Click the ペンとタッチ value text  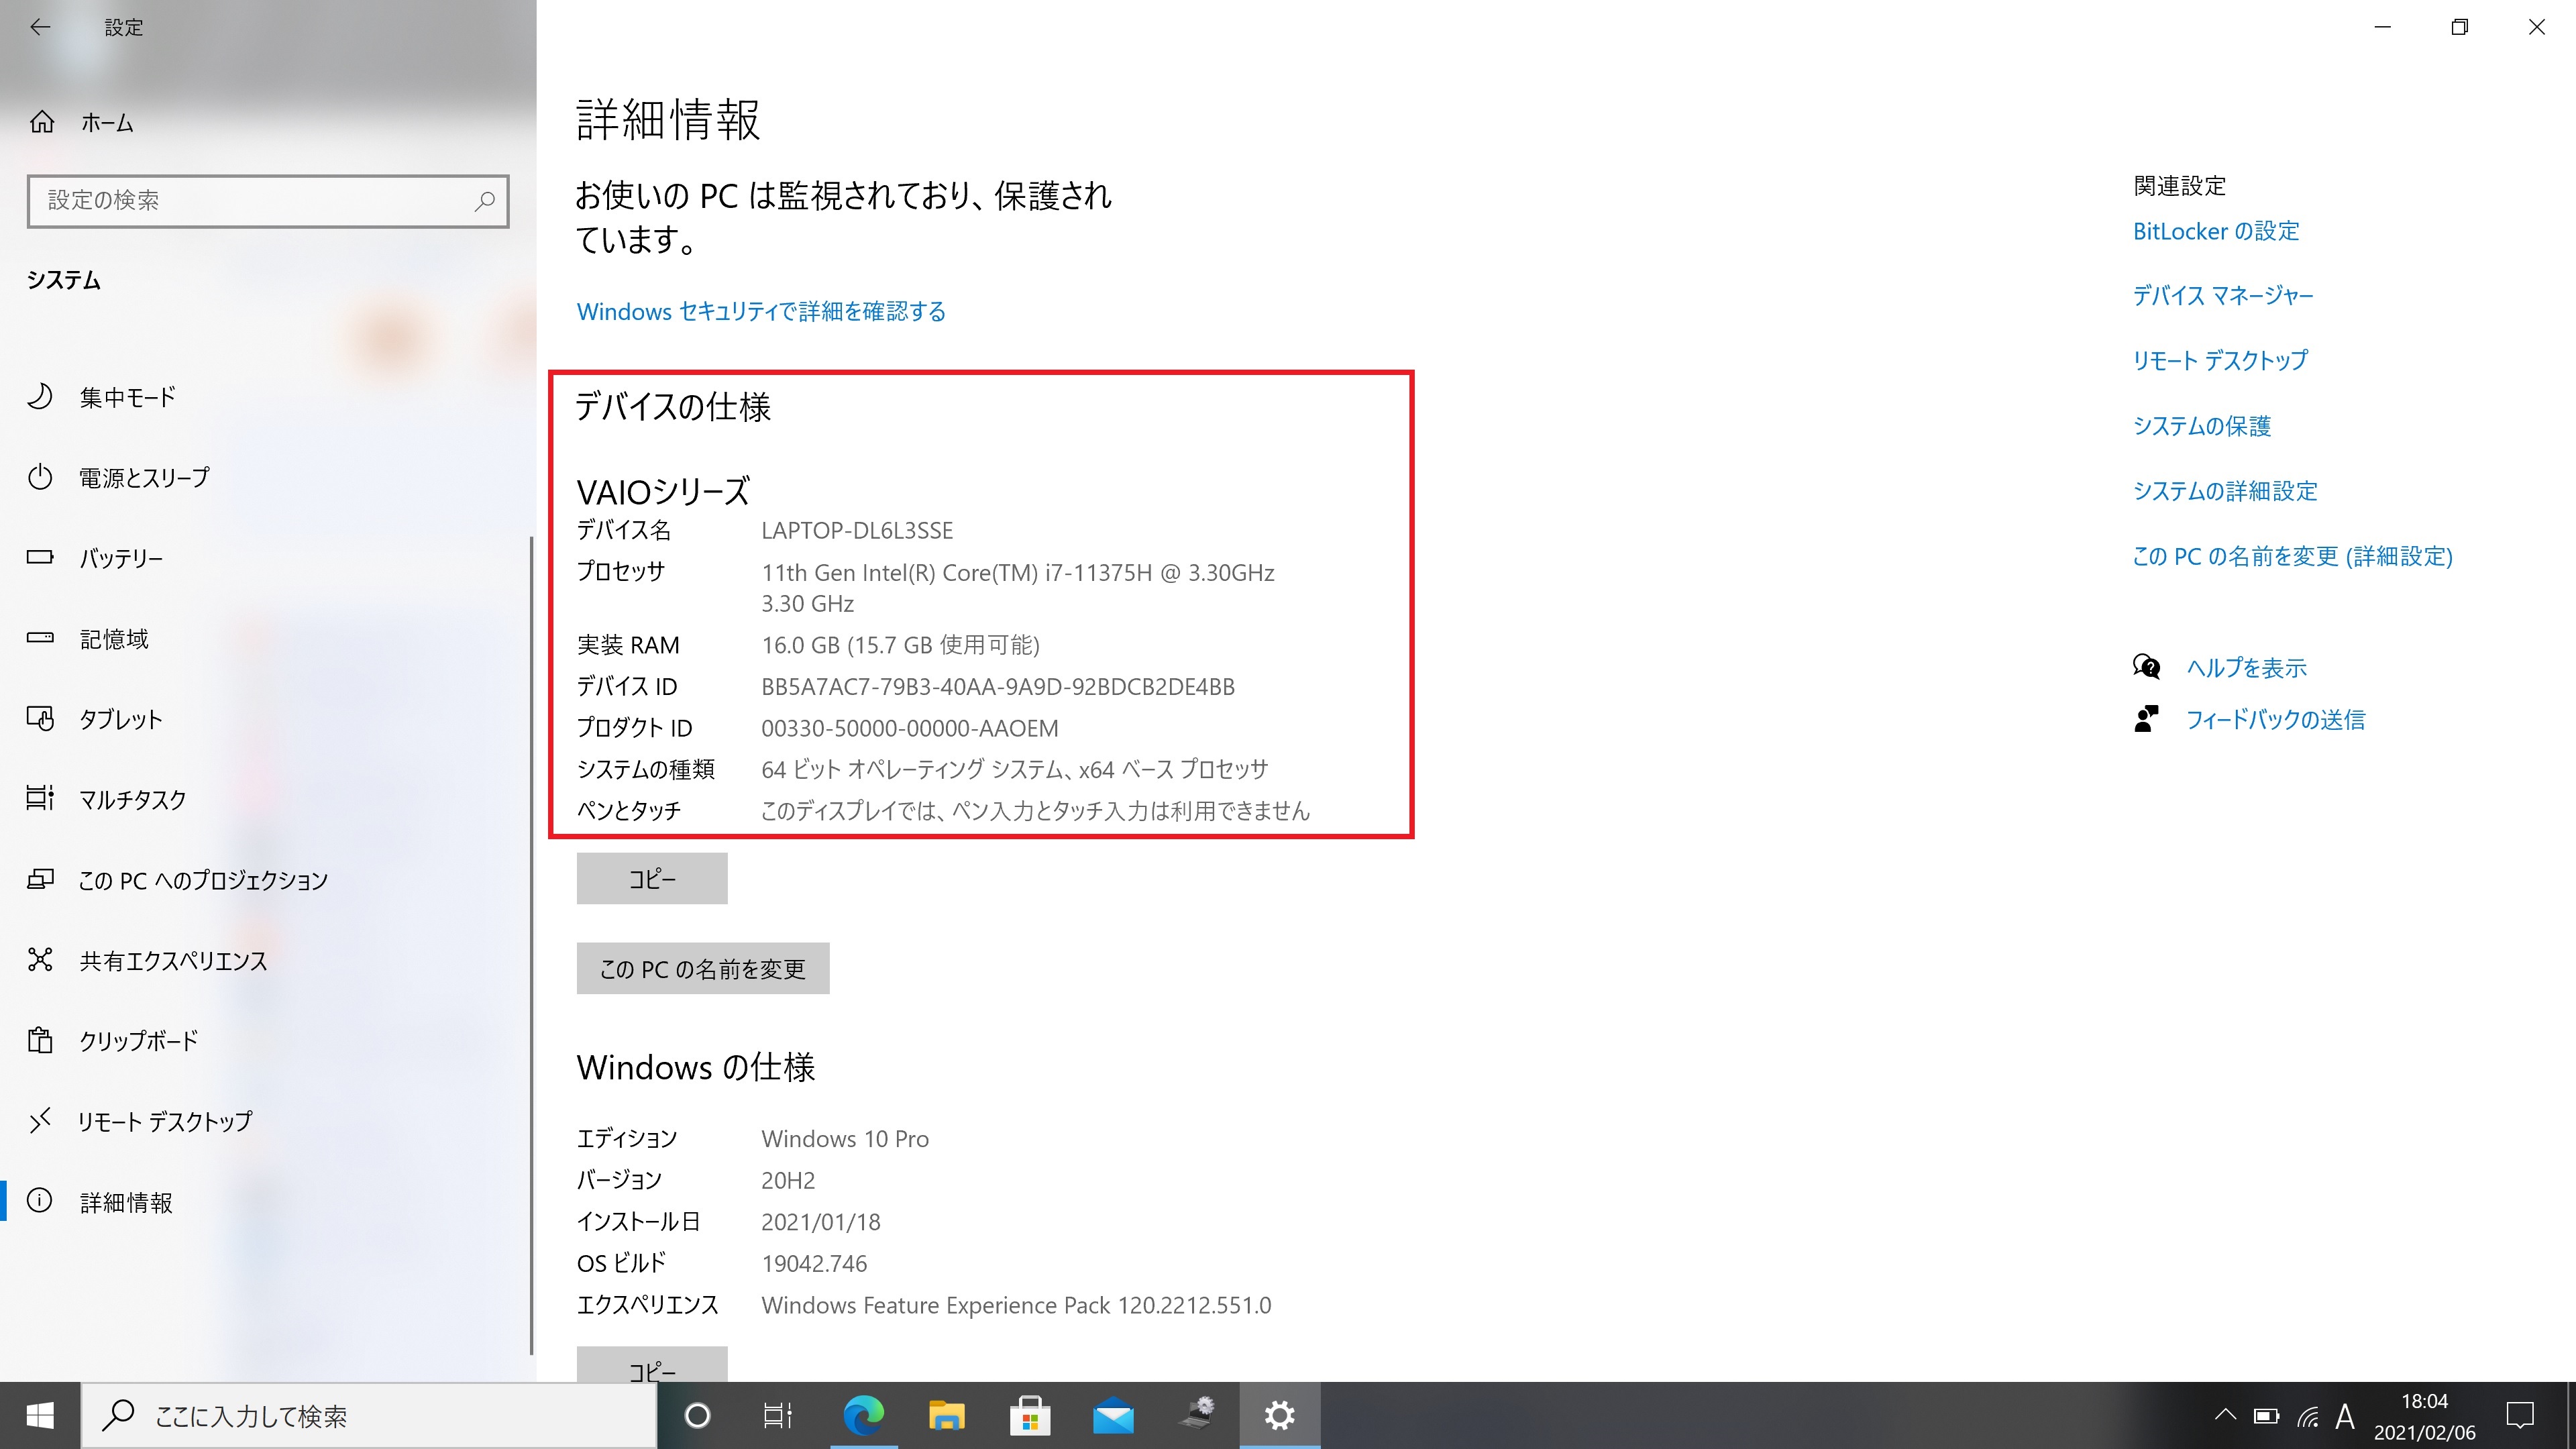click(1035, 811)
